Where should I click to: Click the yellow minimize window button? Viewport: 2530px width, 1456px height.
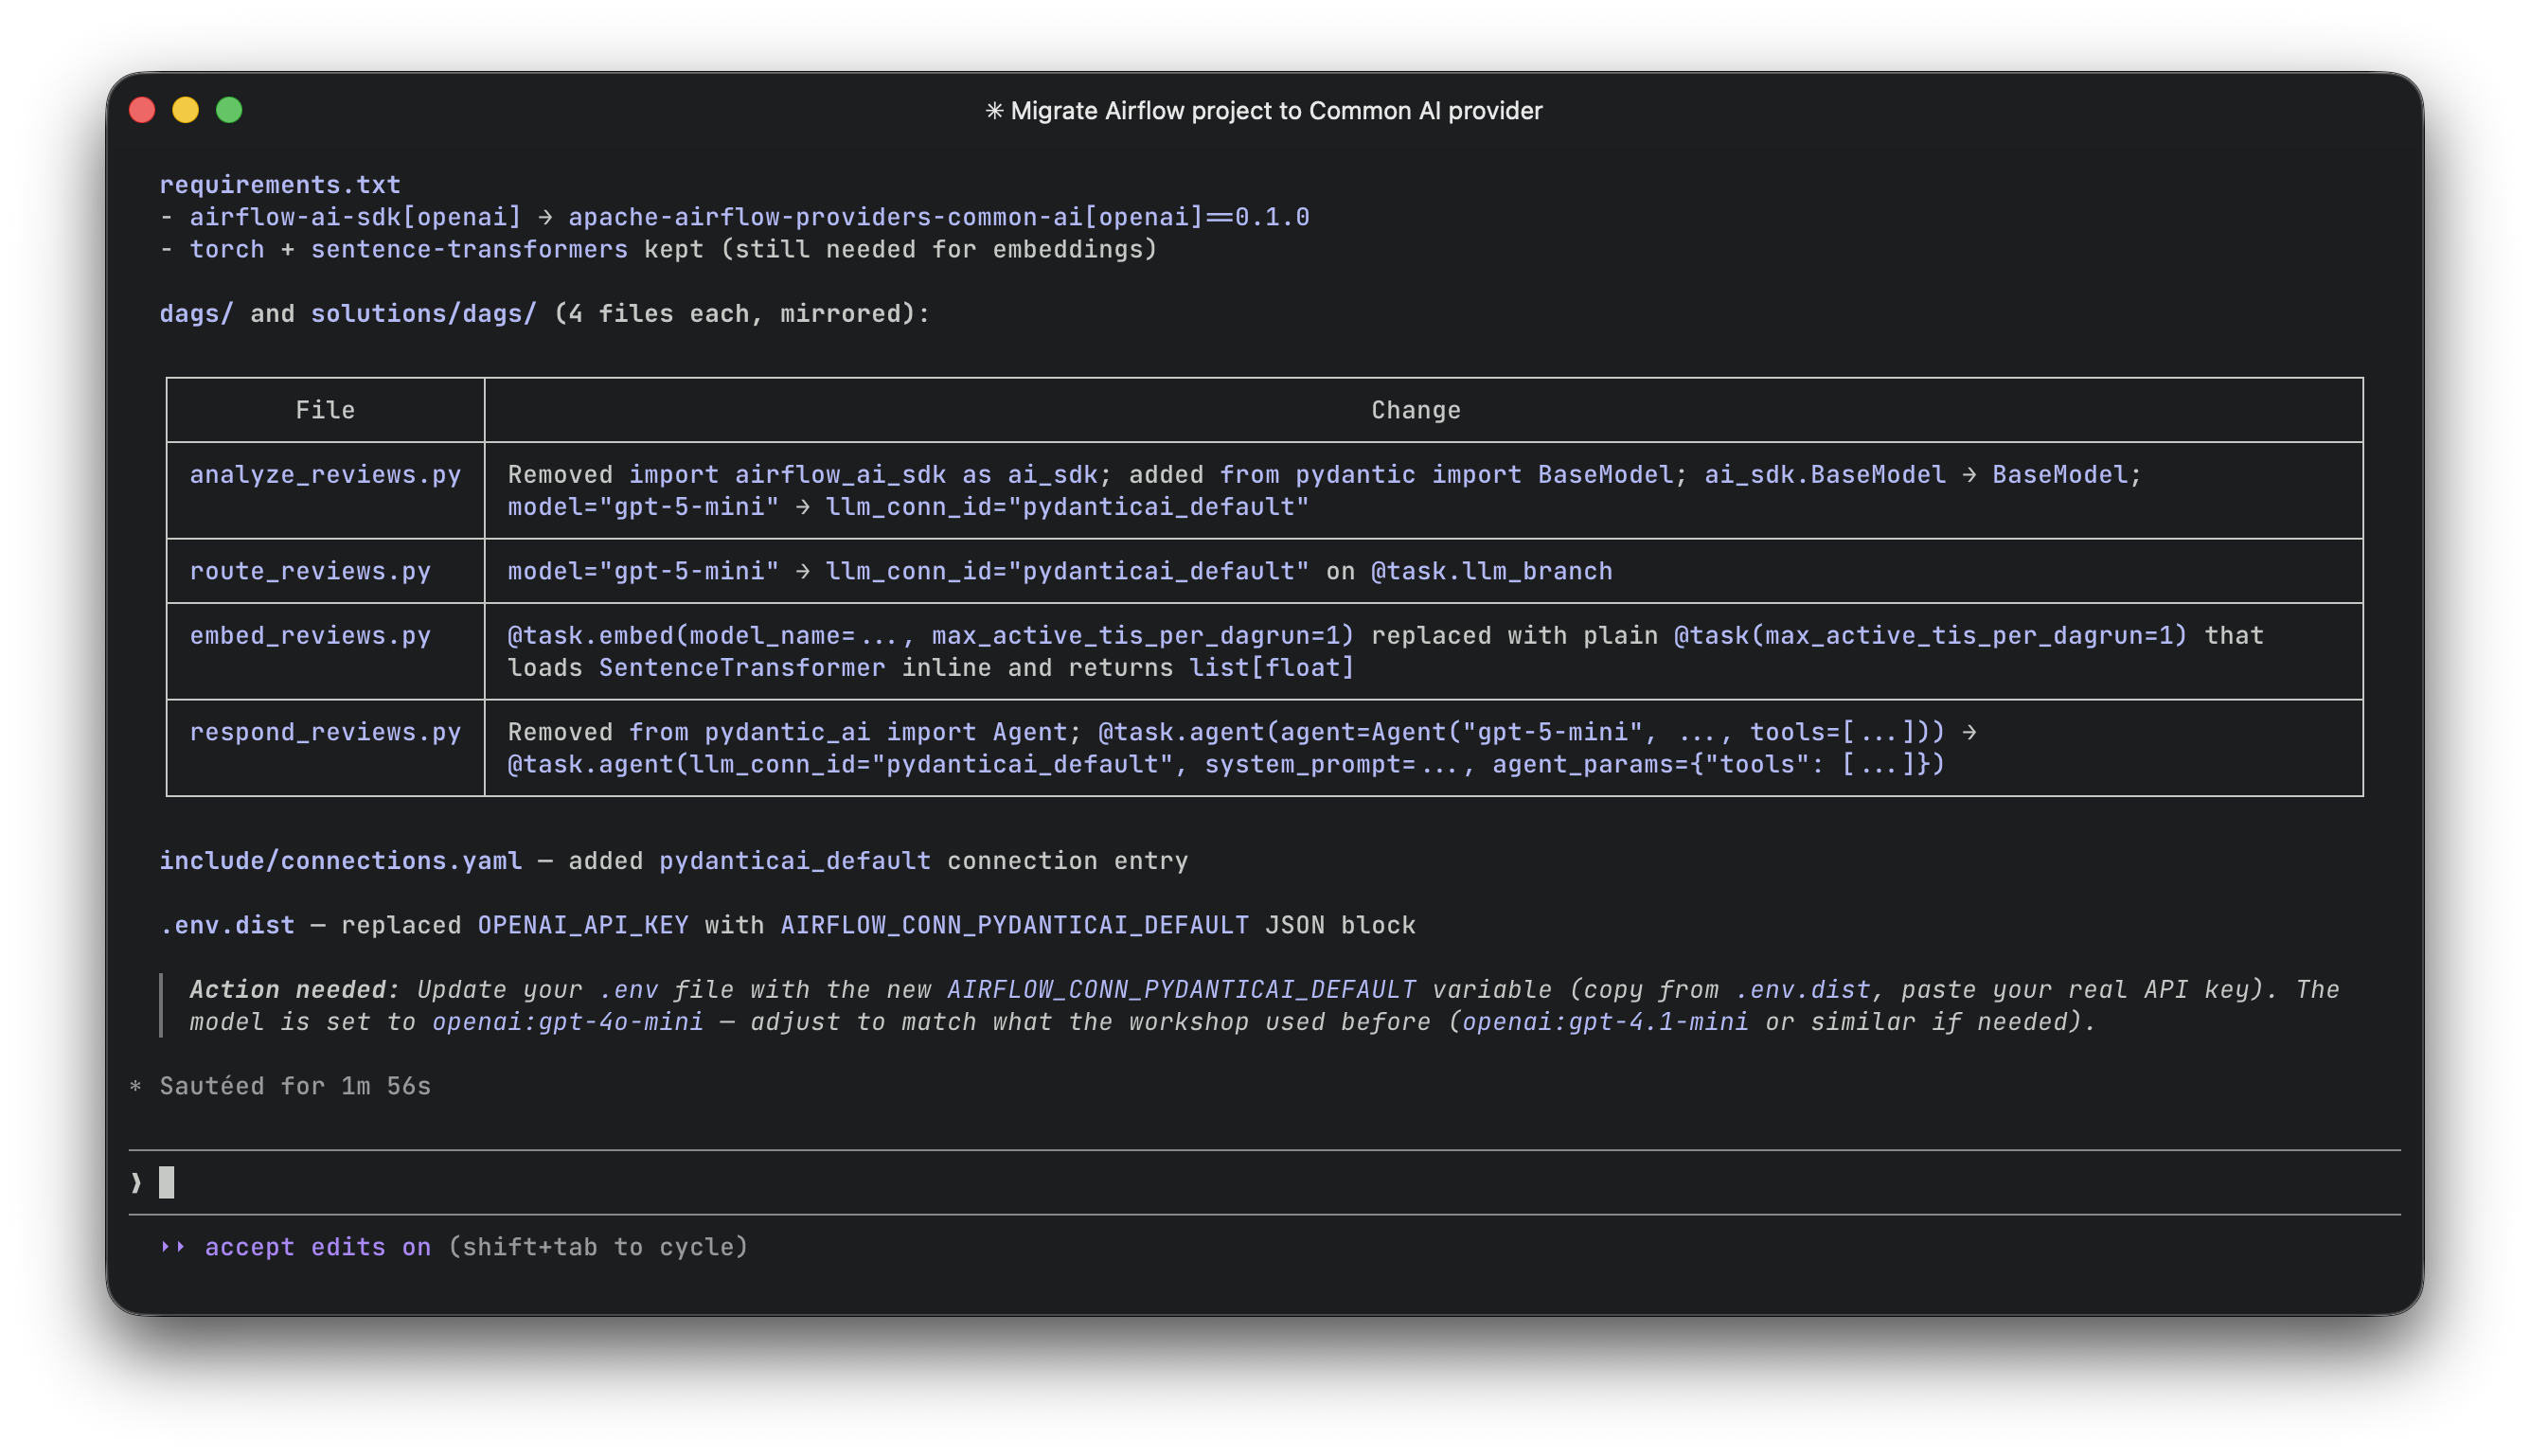(x=186, y=110)
